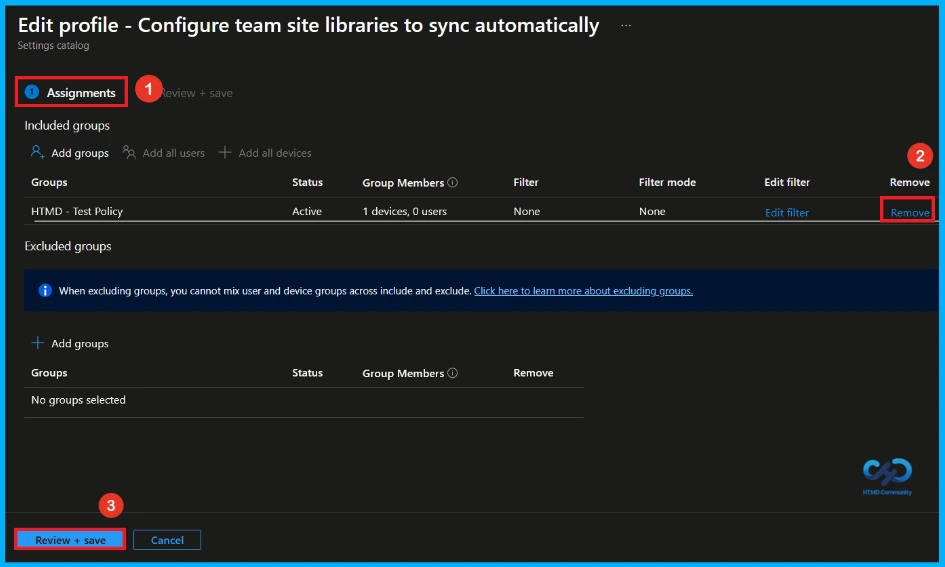
Task: Click the Filter column header
Action: (526, 183)
